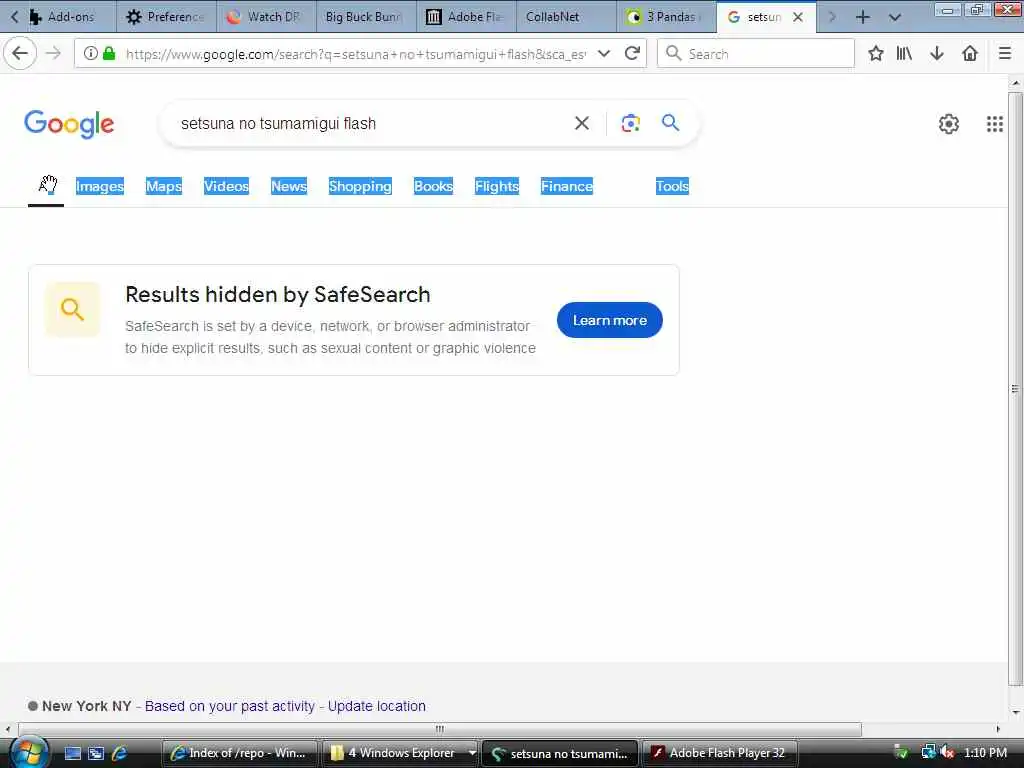Switch to Finance results
This screenshot has height=768, width=1024.
click(x=567, y=186)
